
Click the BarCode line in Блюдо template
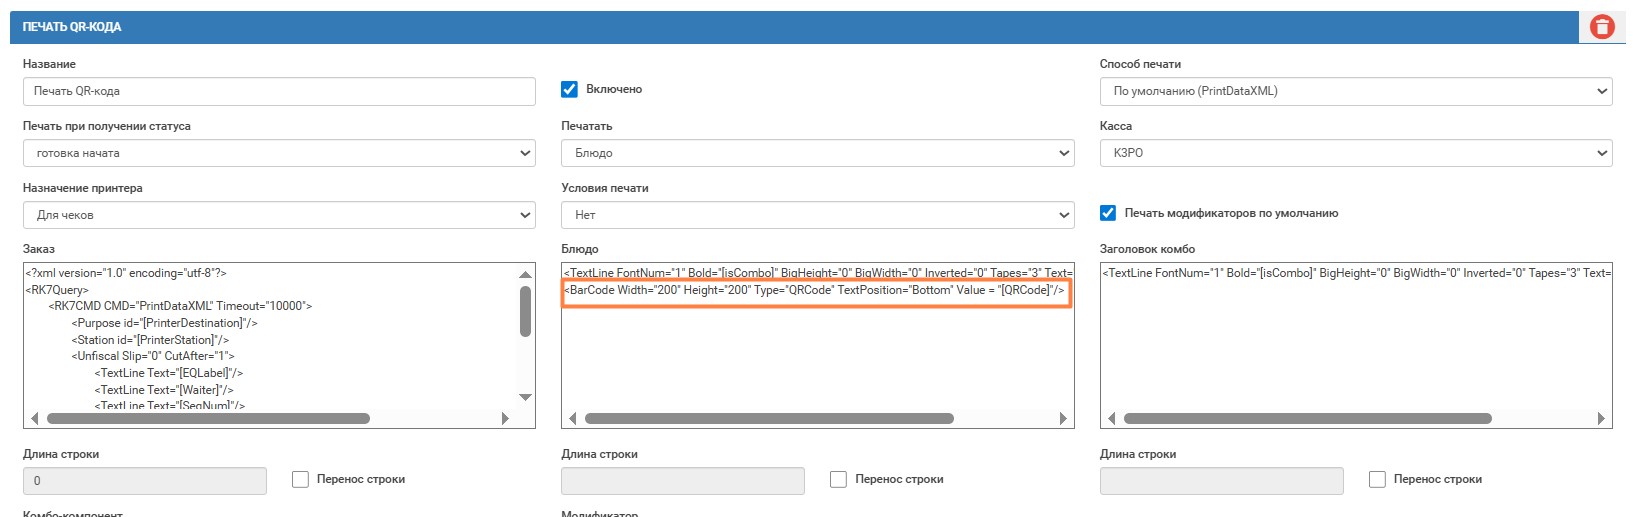pos(815,290)
